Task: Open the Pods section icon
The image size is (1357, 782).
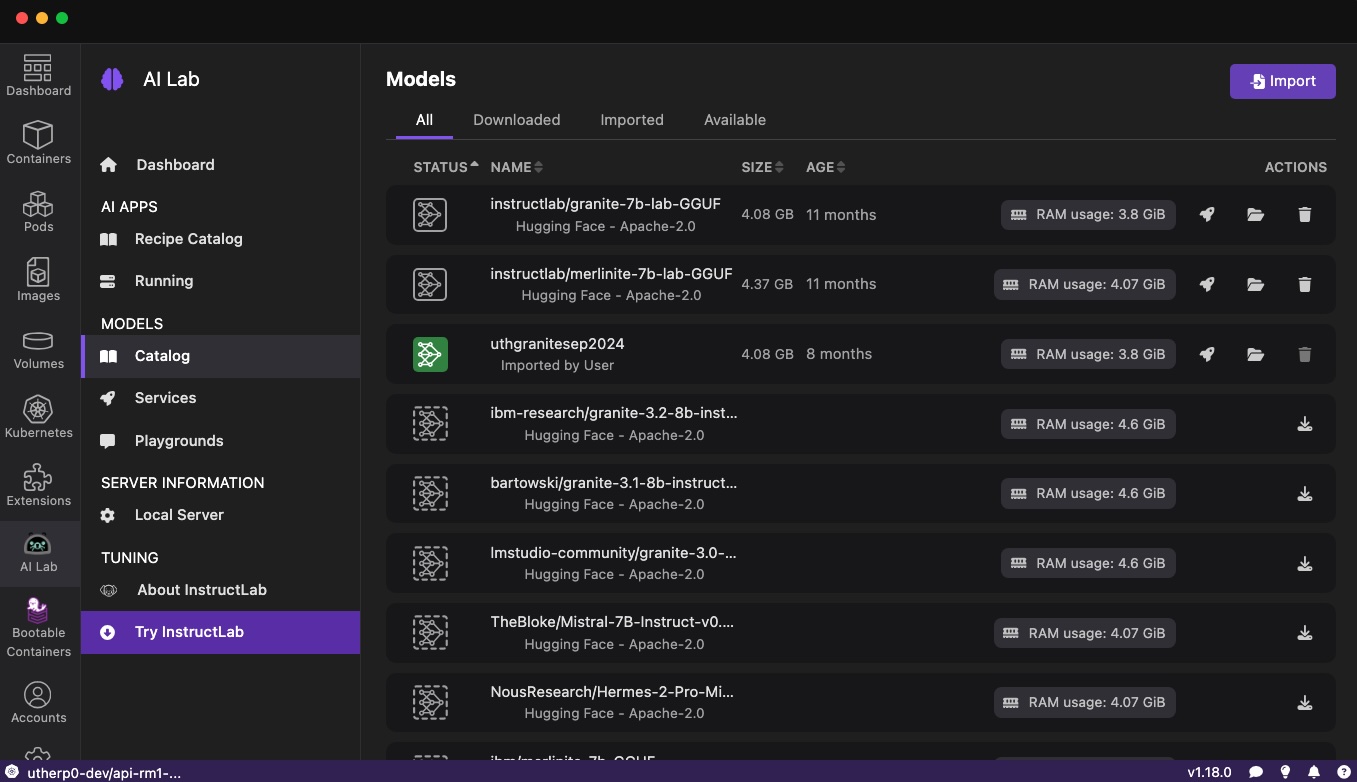Action: pos(38,211)
